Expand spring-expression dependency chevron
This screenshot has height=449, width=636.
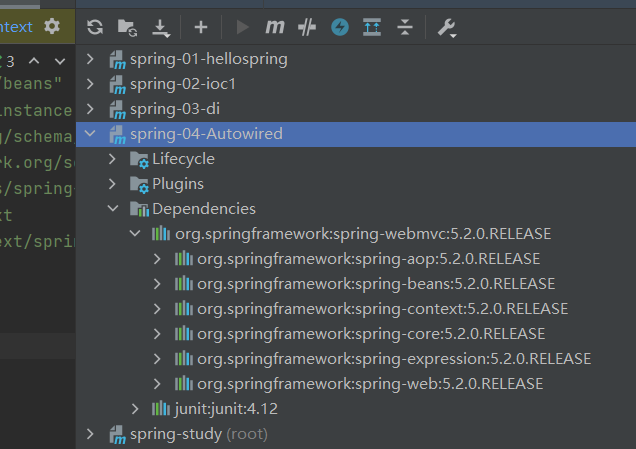[157, 359]
